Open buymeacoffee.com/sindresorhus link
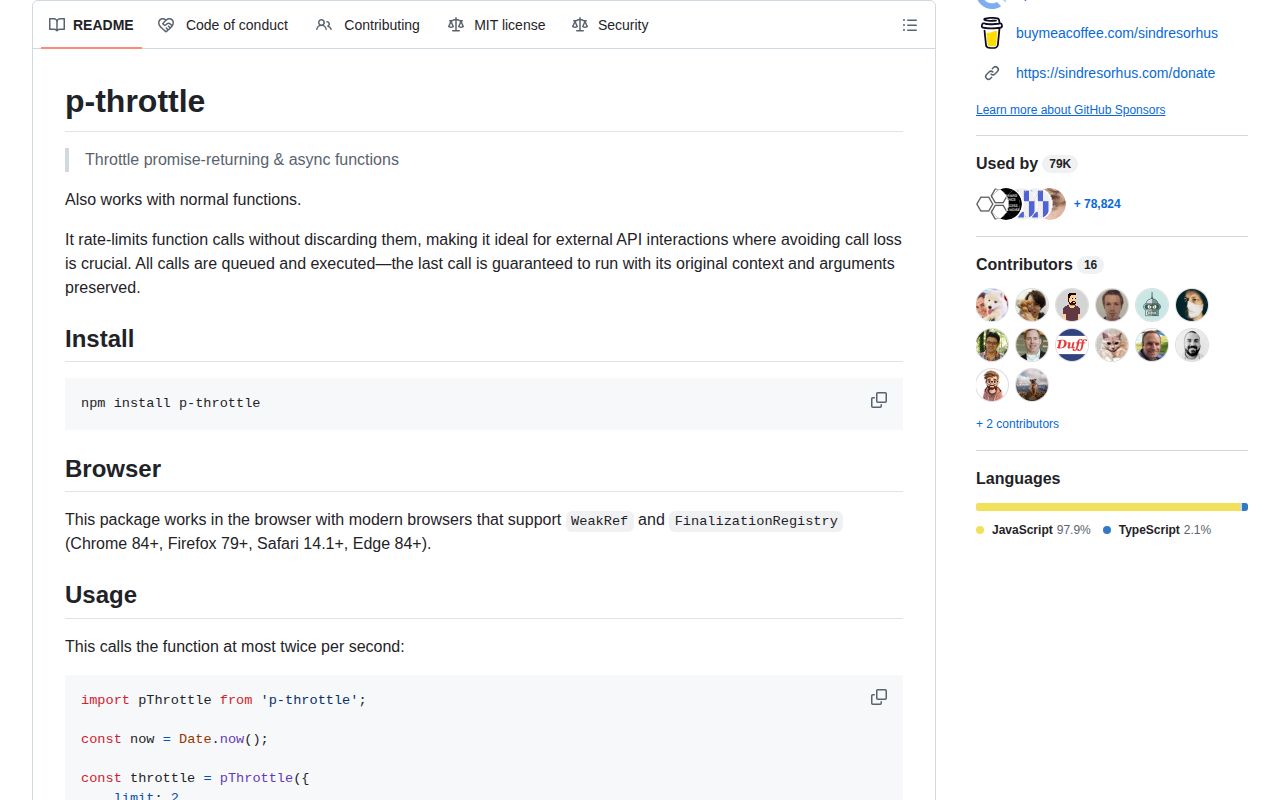 tap(1117, 33)
